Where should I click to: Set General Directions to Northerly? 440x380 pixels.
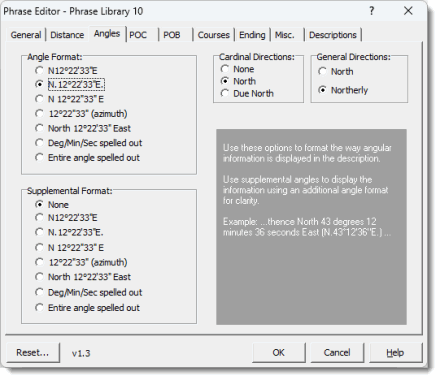coord(343,90)
